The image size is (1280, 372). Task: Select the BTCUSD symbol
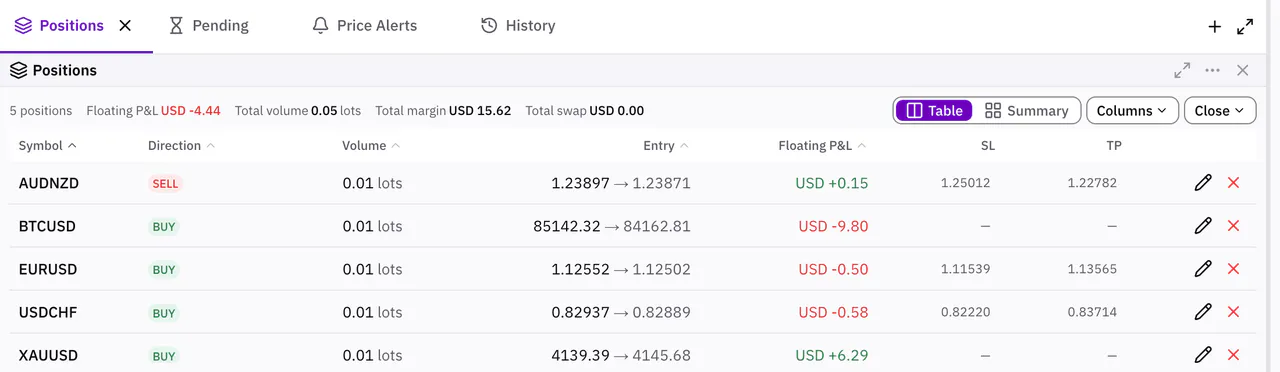pyautogui.click(x=47, y=226)
